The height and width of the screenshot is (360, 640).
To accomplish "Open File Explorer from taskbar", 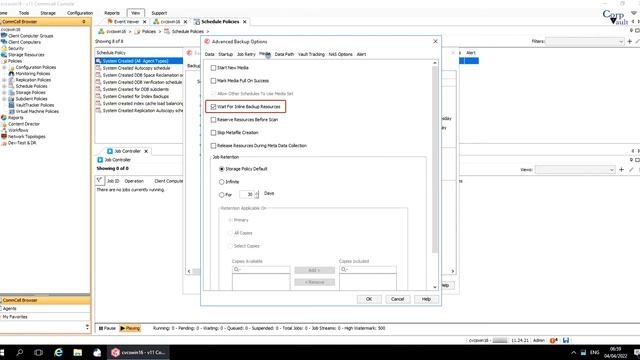I will (x=78, y=352).
